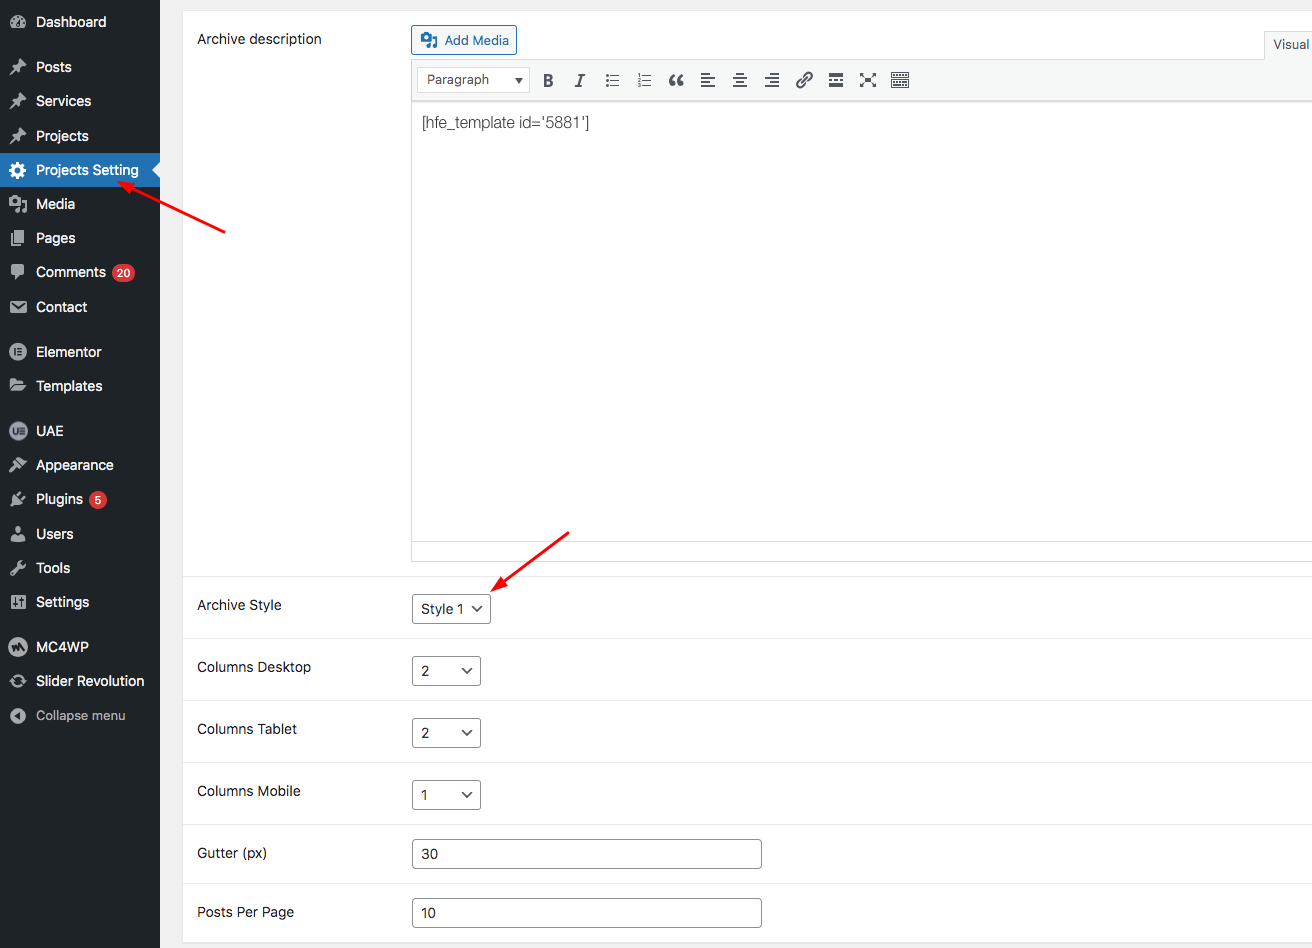Open the Columns Desktop dropdown
Image resolution: width=1312 pixels, height=948 pixels.
pyautogui.click(x=446, y=671)
